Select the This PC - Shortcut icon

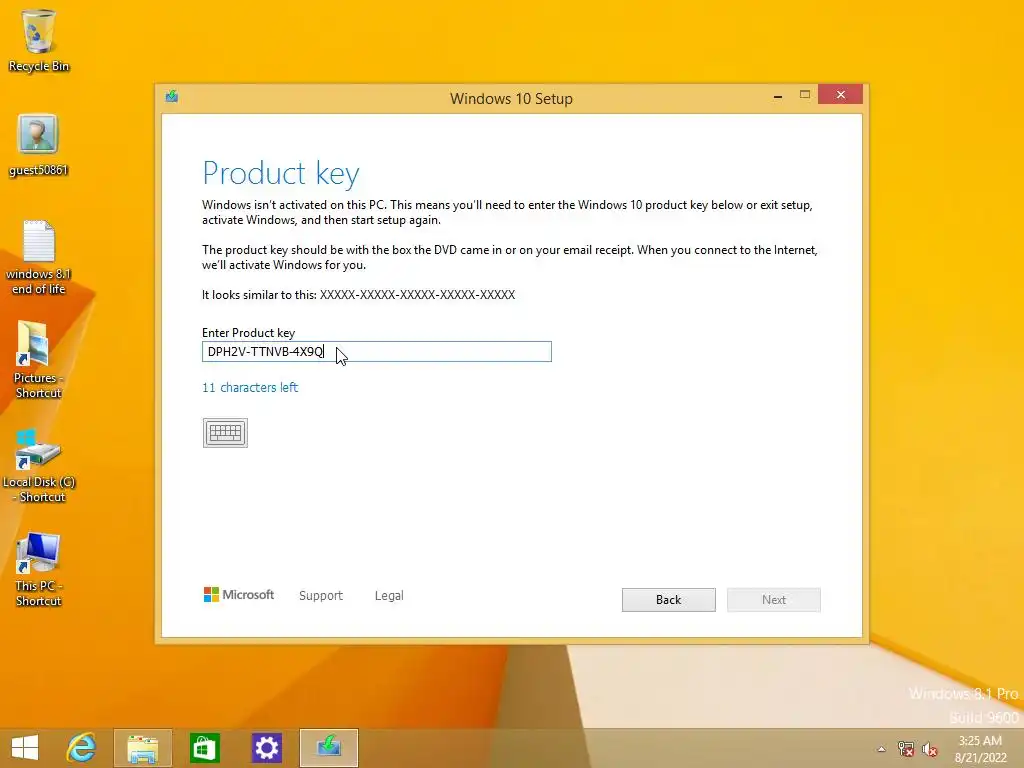coord(38,569)
